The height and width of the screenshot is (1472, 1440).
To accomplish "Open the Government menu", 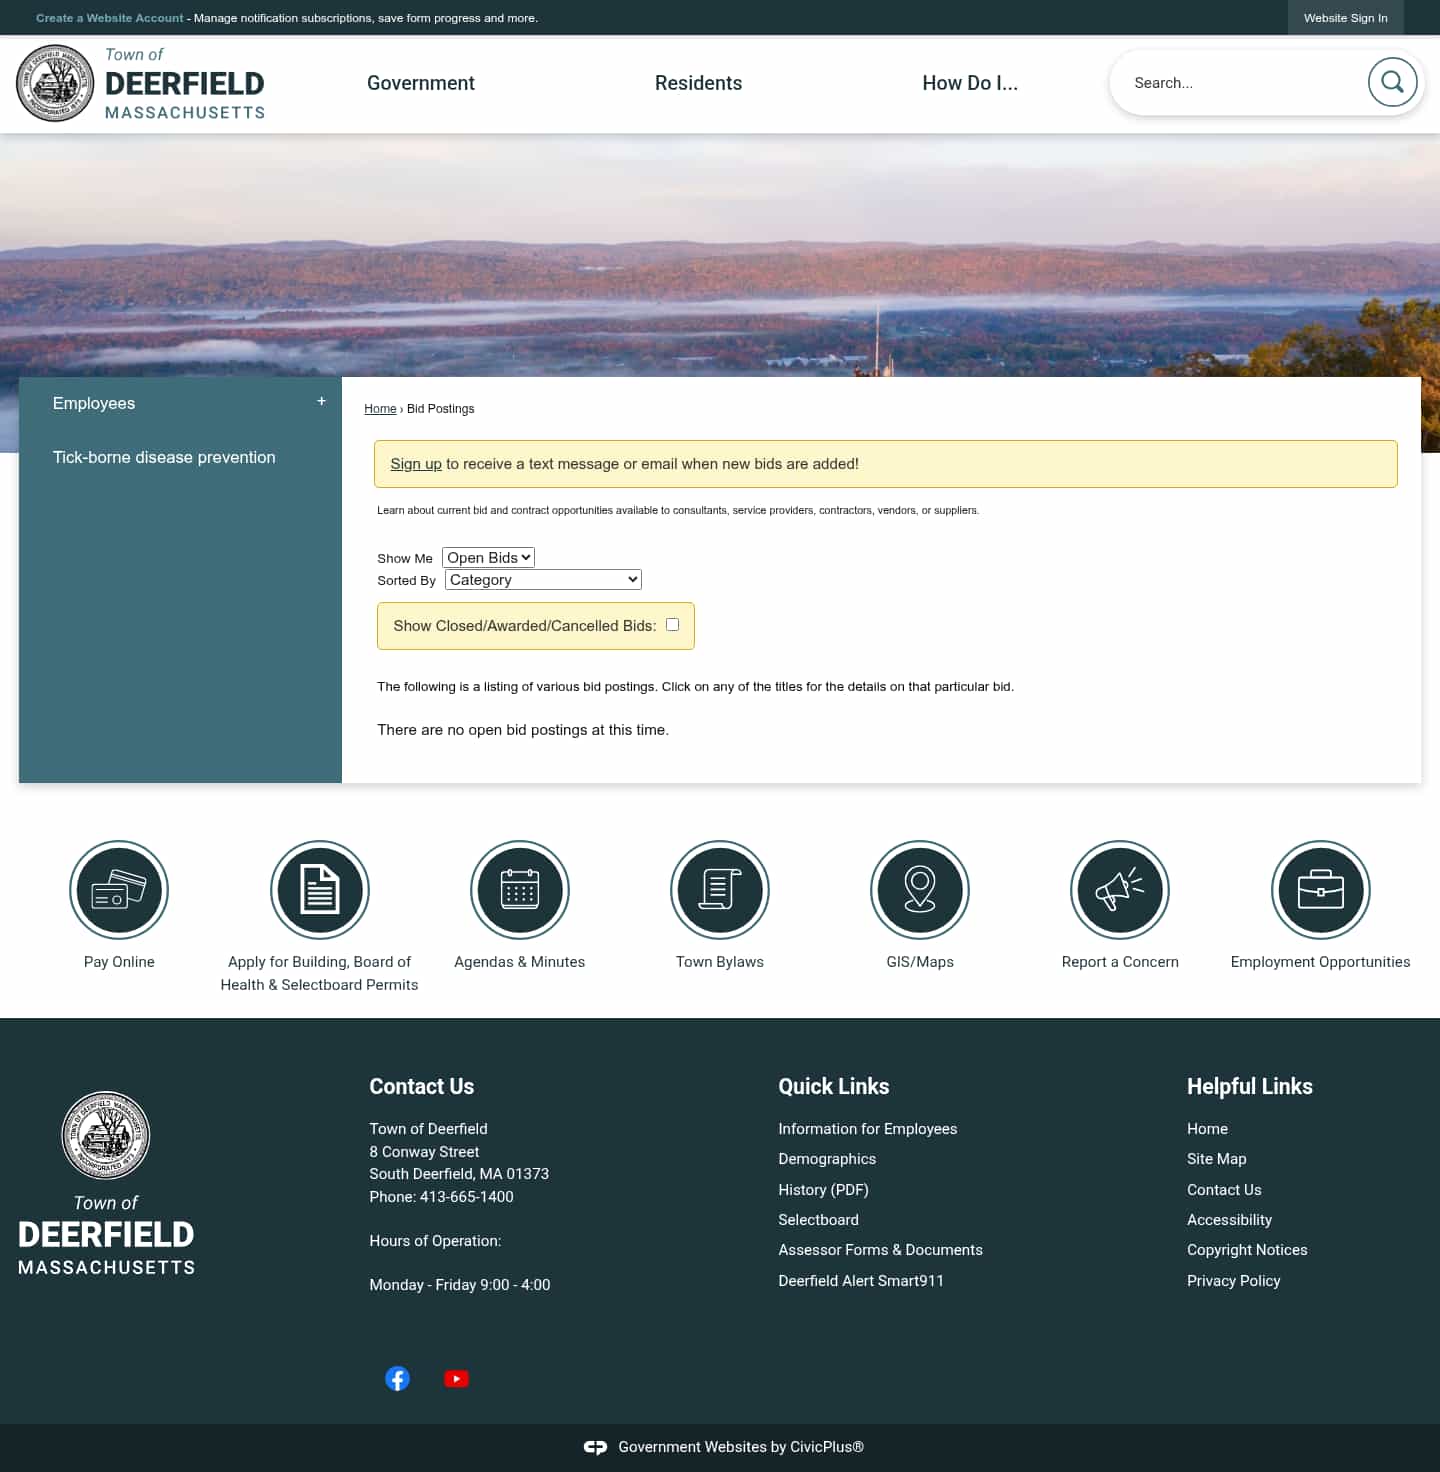I will pyautogui.click(x=420, y=83).
